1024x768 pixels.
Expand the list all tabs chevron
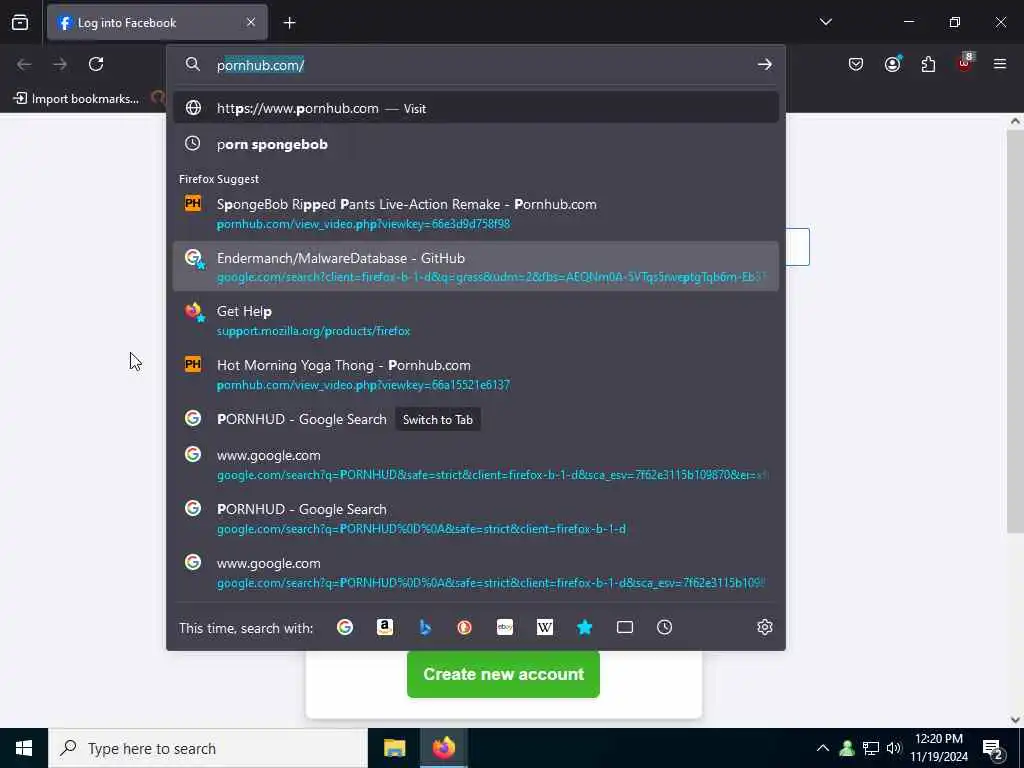[825, 22]
